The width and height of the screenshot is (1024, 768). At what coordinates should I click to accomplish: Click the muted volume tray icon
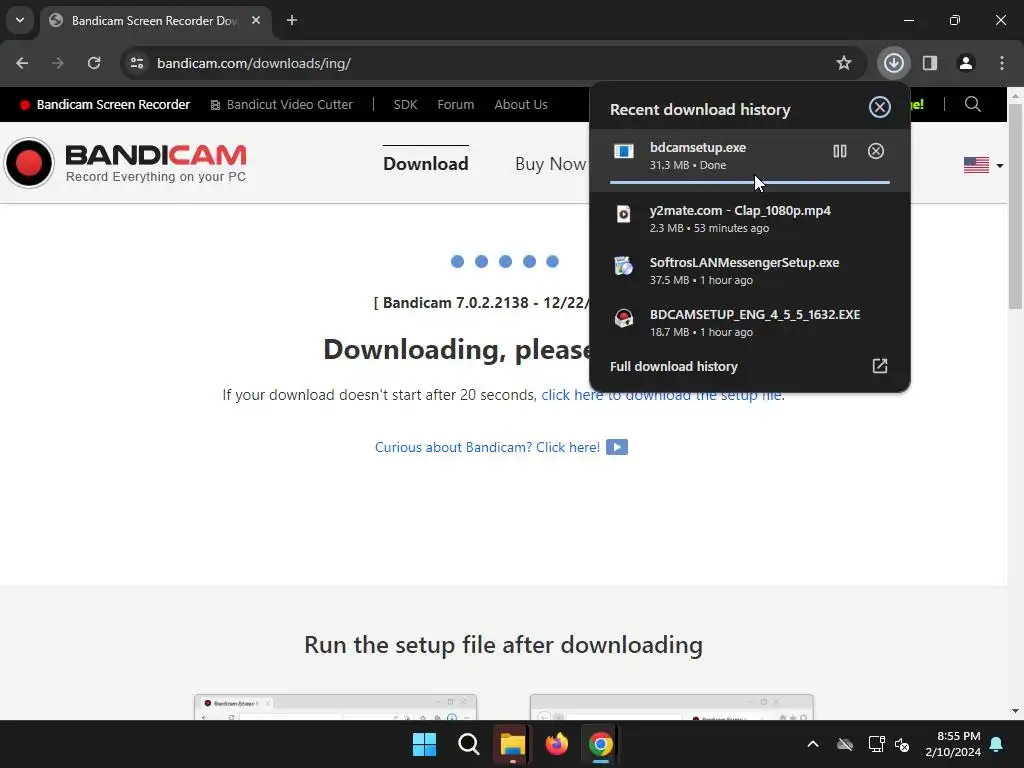tap(902, 744)
